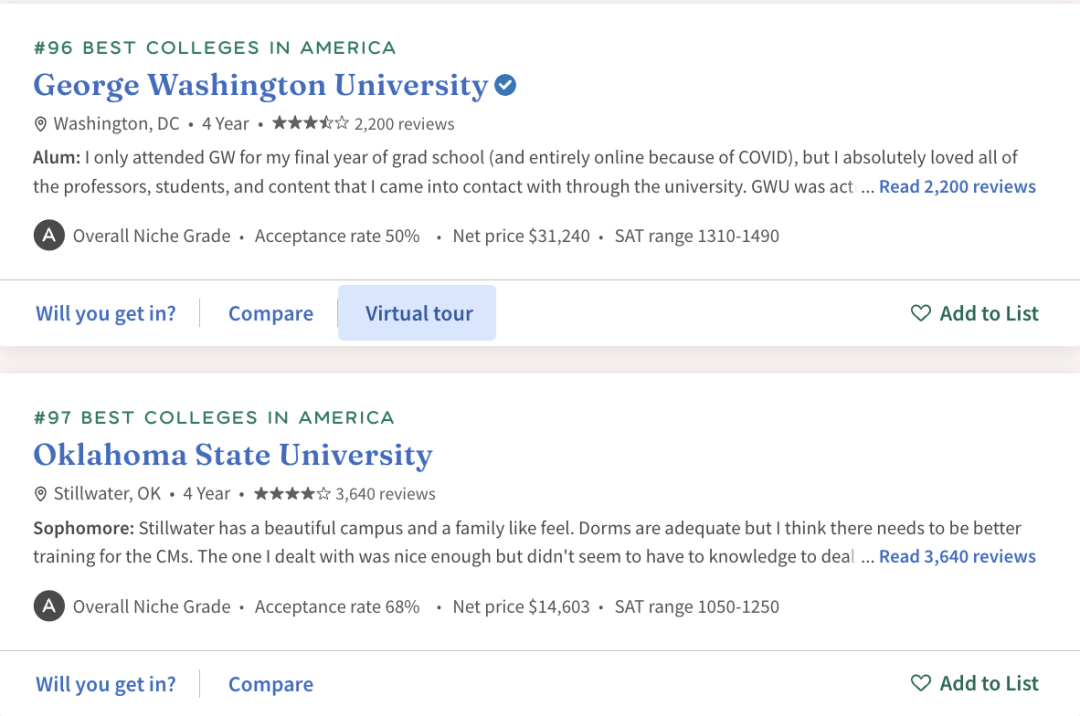The width and height of the screenshot is (1080, 716).
Task: Read 2,200 reviews for George Washington
Action: (957, 187)
